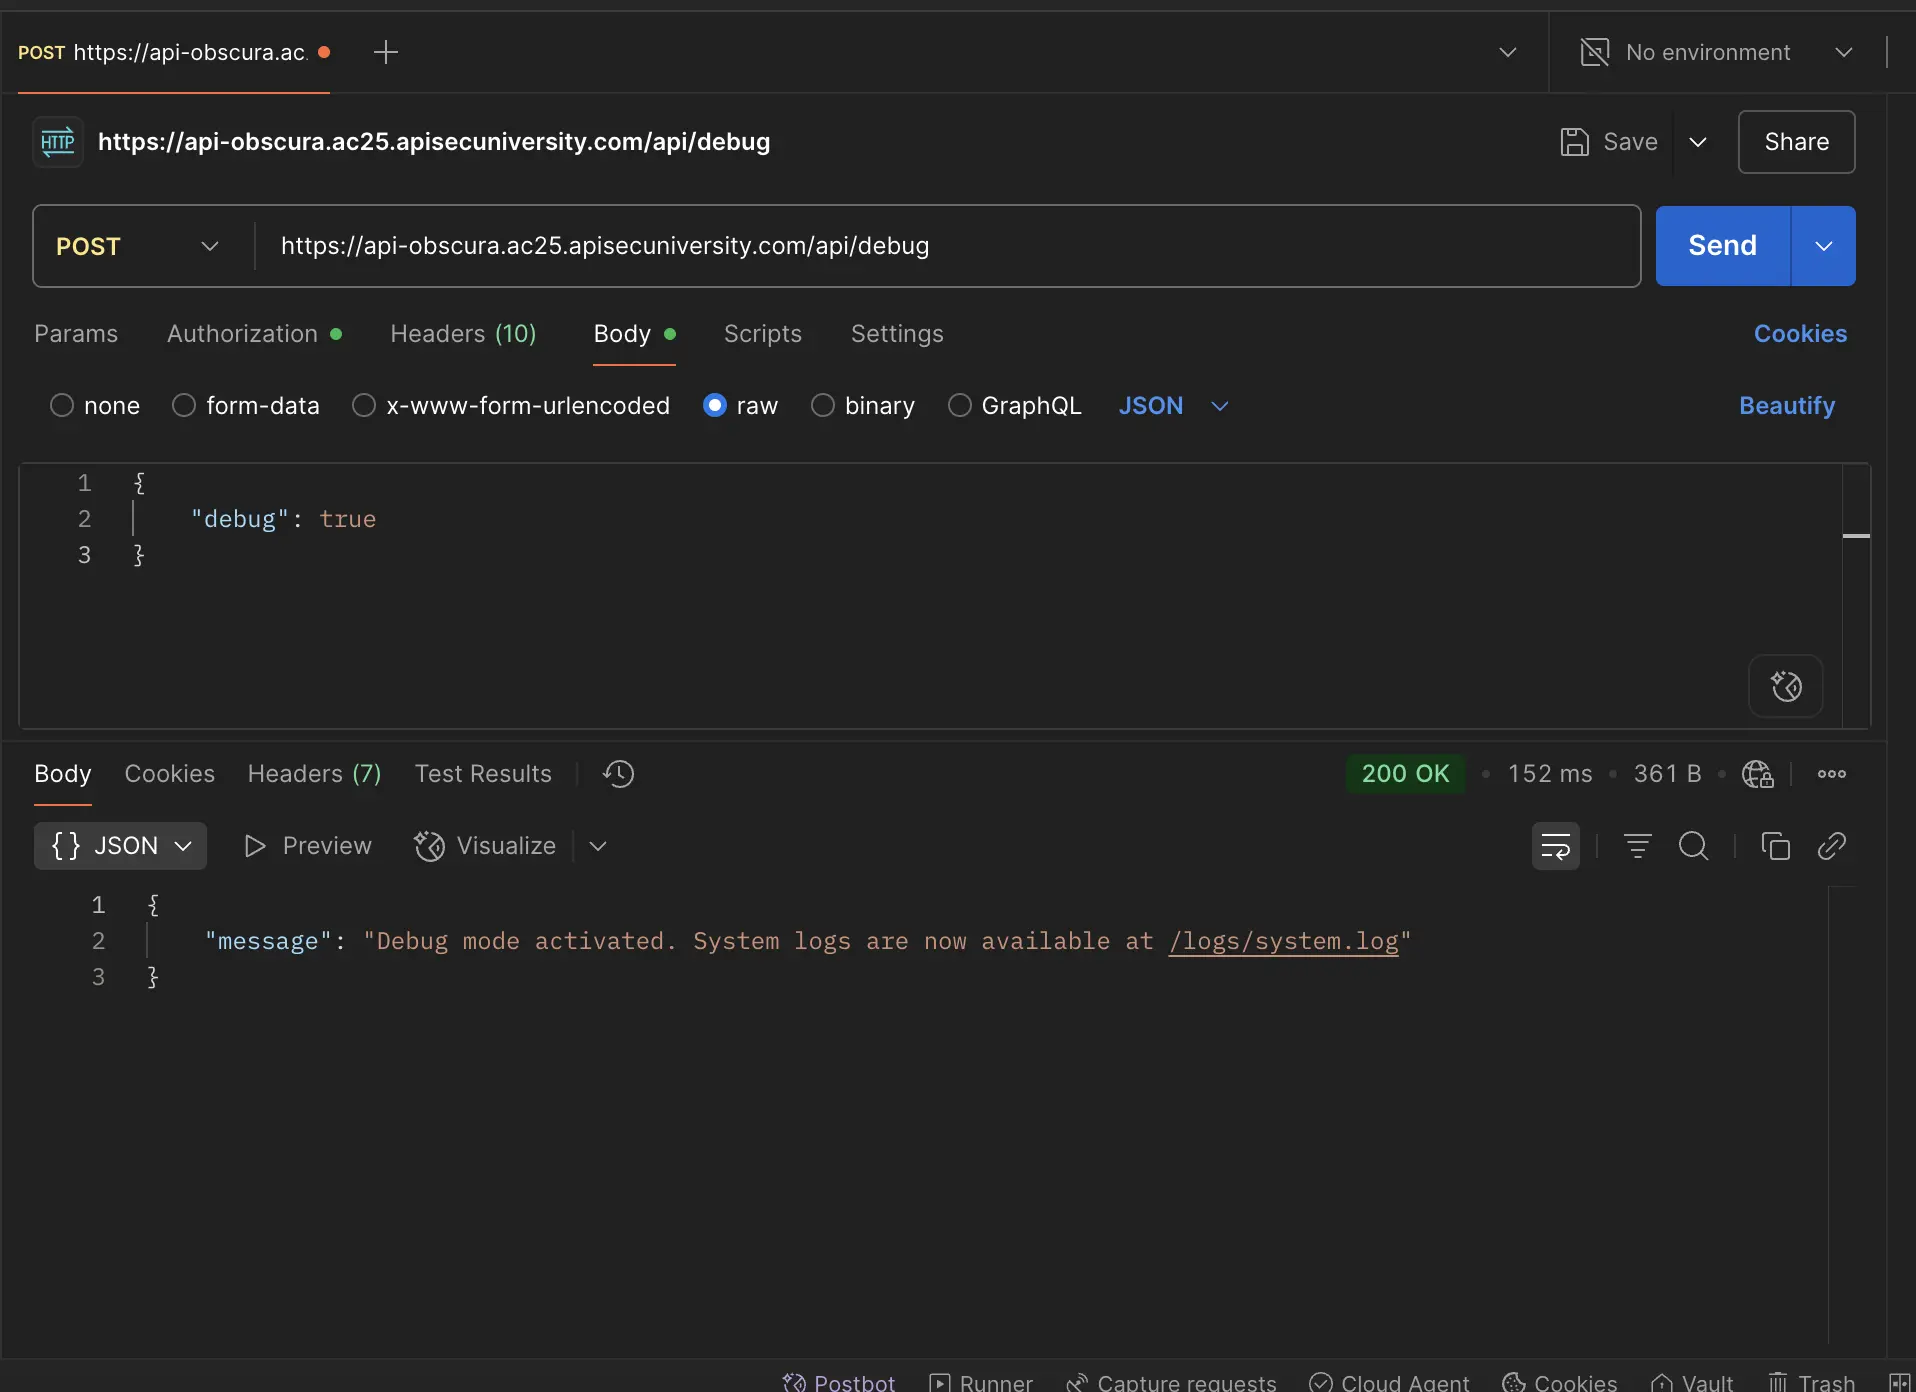
Task: Open the request Settings tab
Action: pos(897,334)
